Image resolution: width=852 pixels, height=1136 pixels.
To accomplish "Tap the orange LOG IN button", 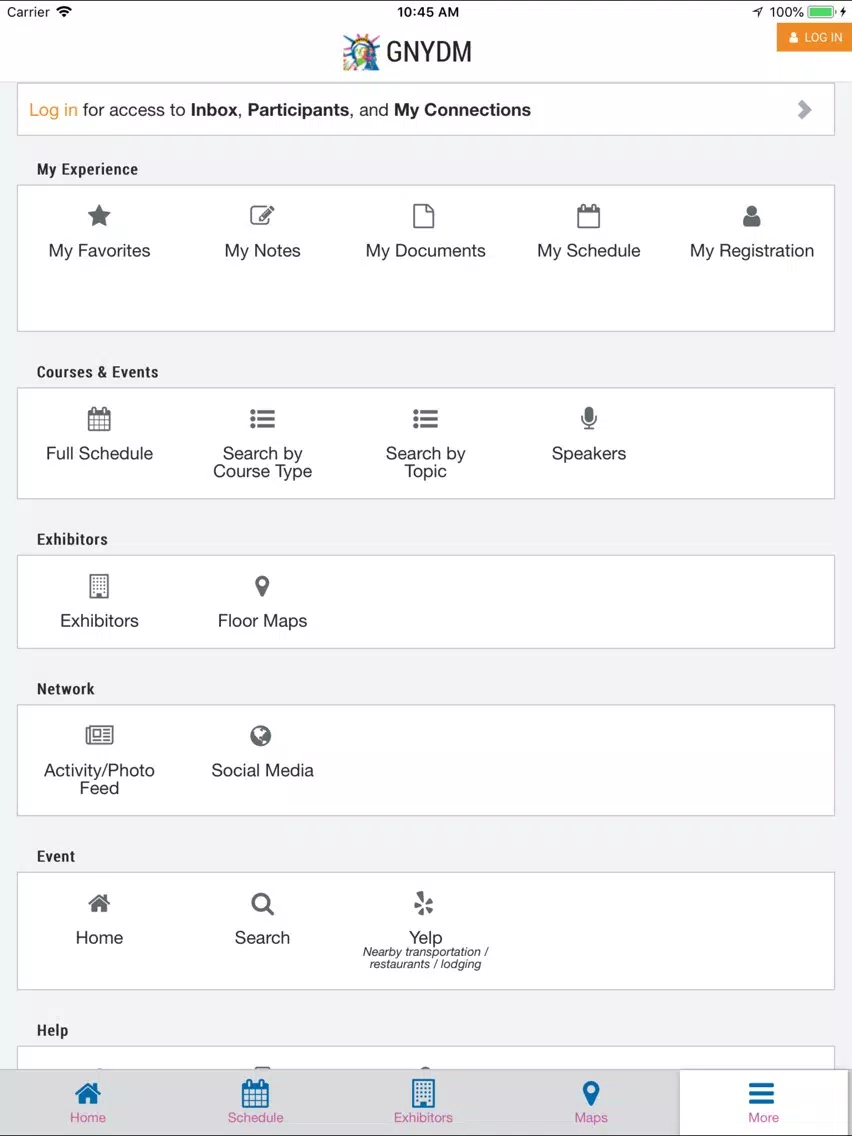I will pyautogui.click(x=814, y=38).
